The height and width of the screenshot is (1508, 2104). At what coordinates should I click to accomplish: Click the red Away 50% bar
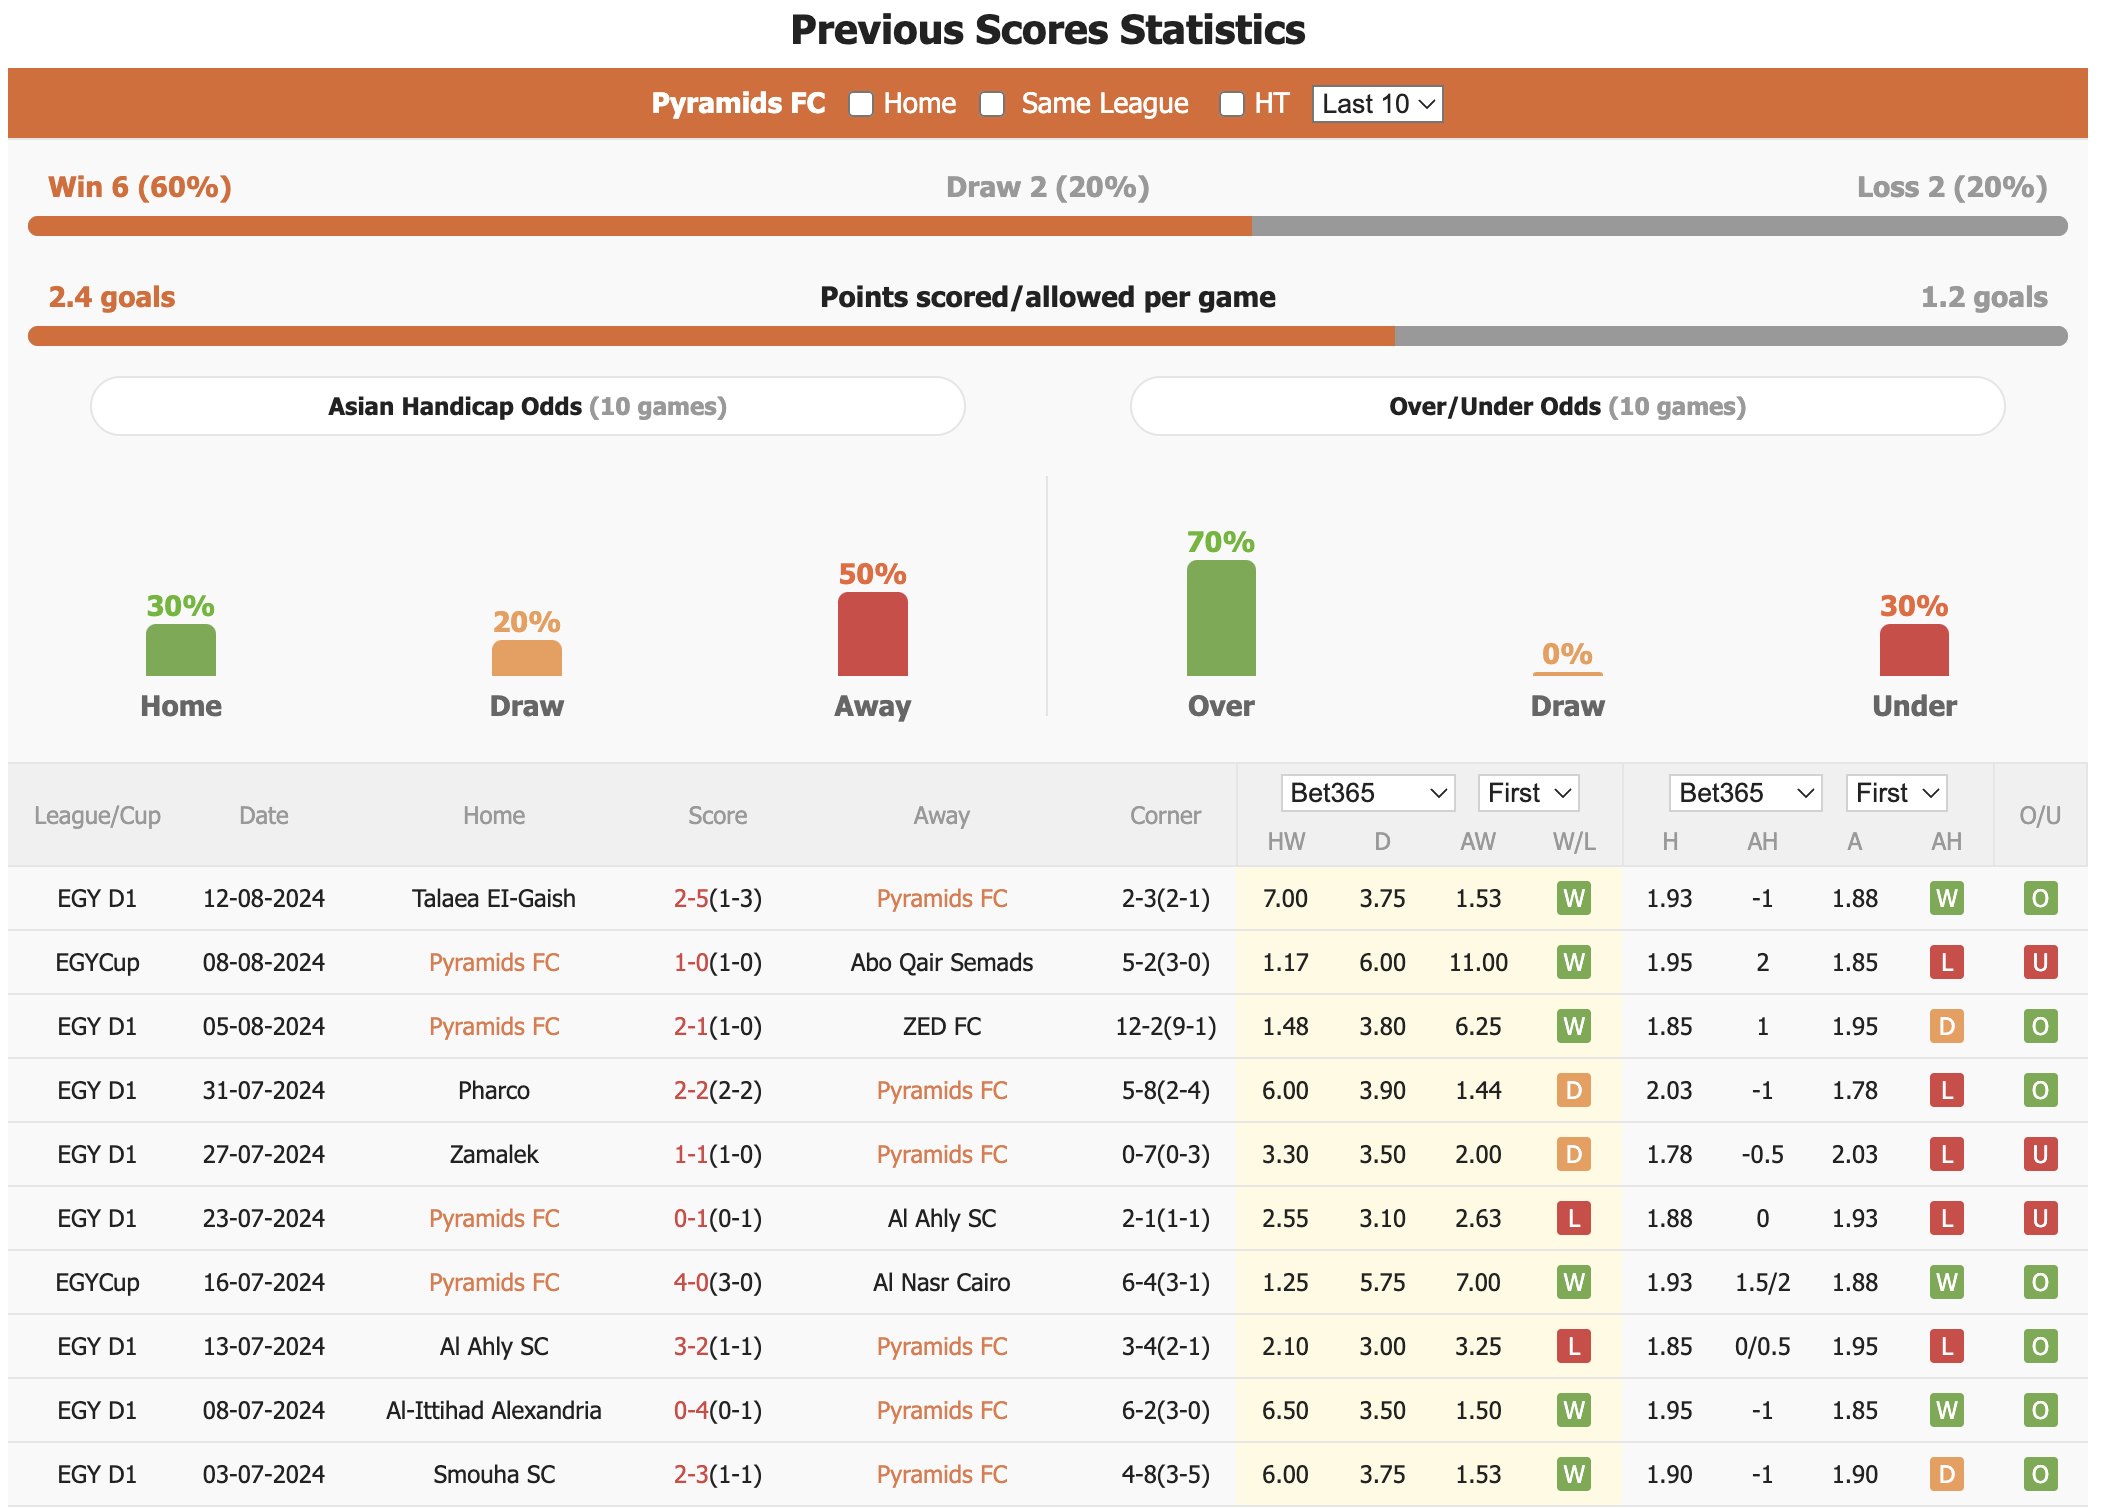[873, 634]
